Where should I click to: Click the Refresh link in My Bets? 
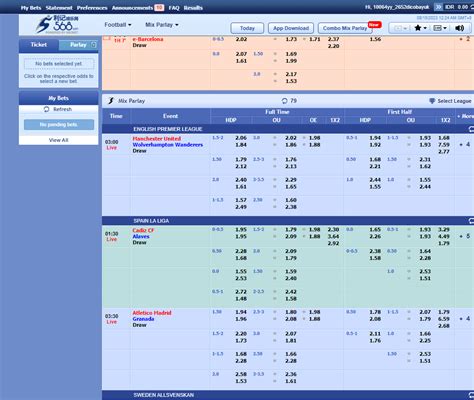tap(62, 109)
